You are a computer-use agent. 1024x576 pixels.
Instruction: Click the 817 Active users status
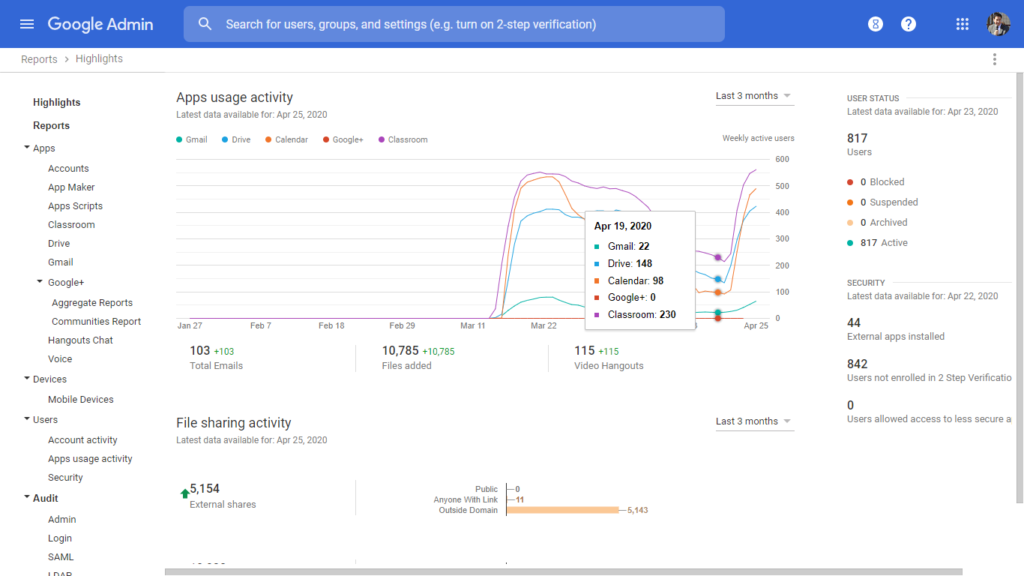pyautogui.click(x=877, y=243)
